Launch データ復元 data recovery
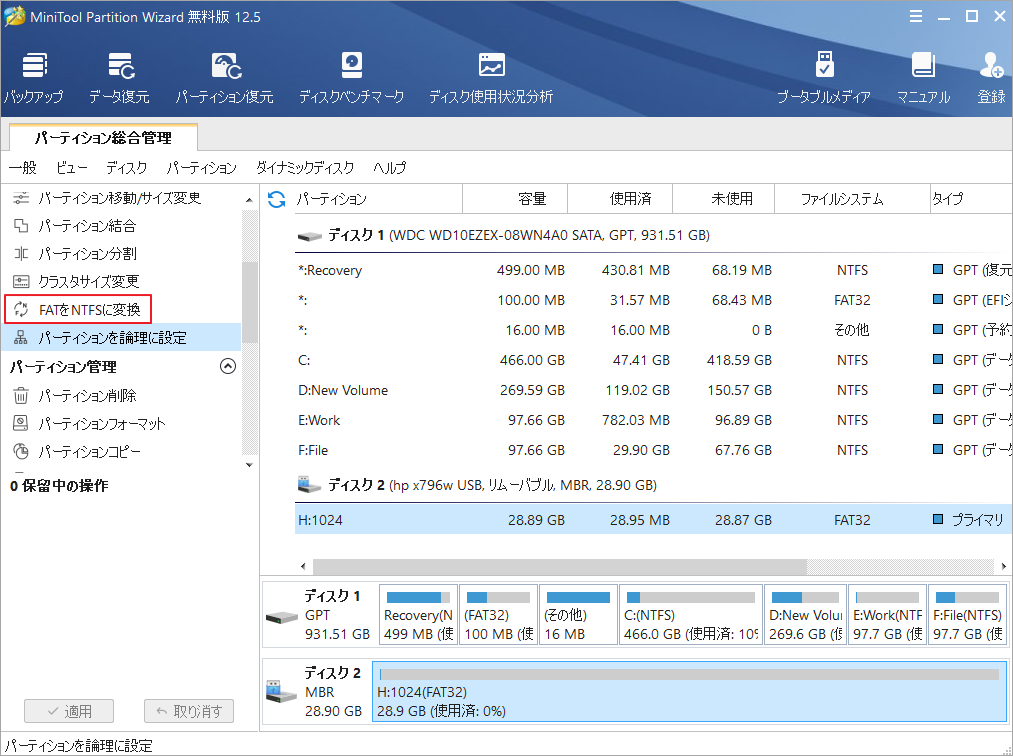Image resolution: width=1013 pixels, height=756 pixels. point(120,78)
